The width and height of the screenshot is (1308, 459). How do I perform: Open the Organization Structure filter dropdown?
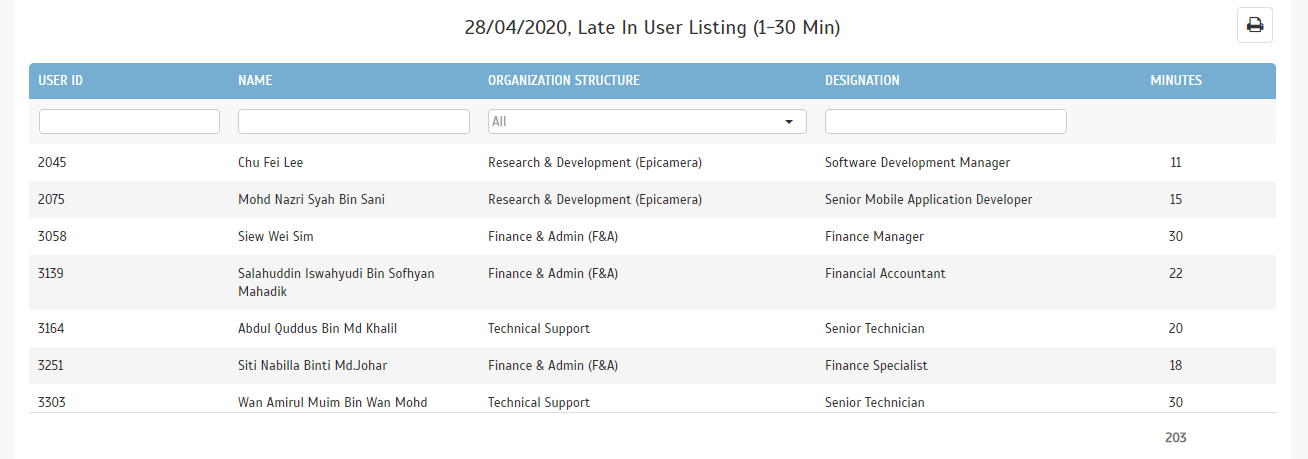647,121
